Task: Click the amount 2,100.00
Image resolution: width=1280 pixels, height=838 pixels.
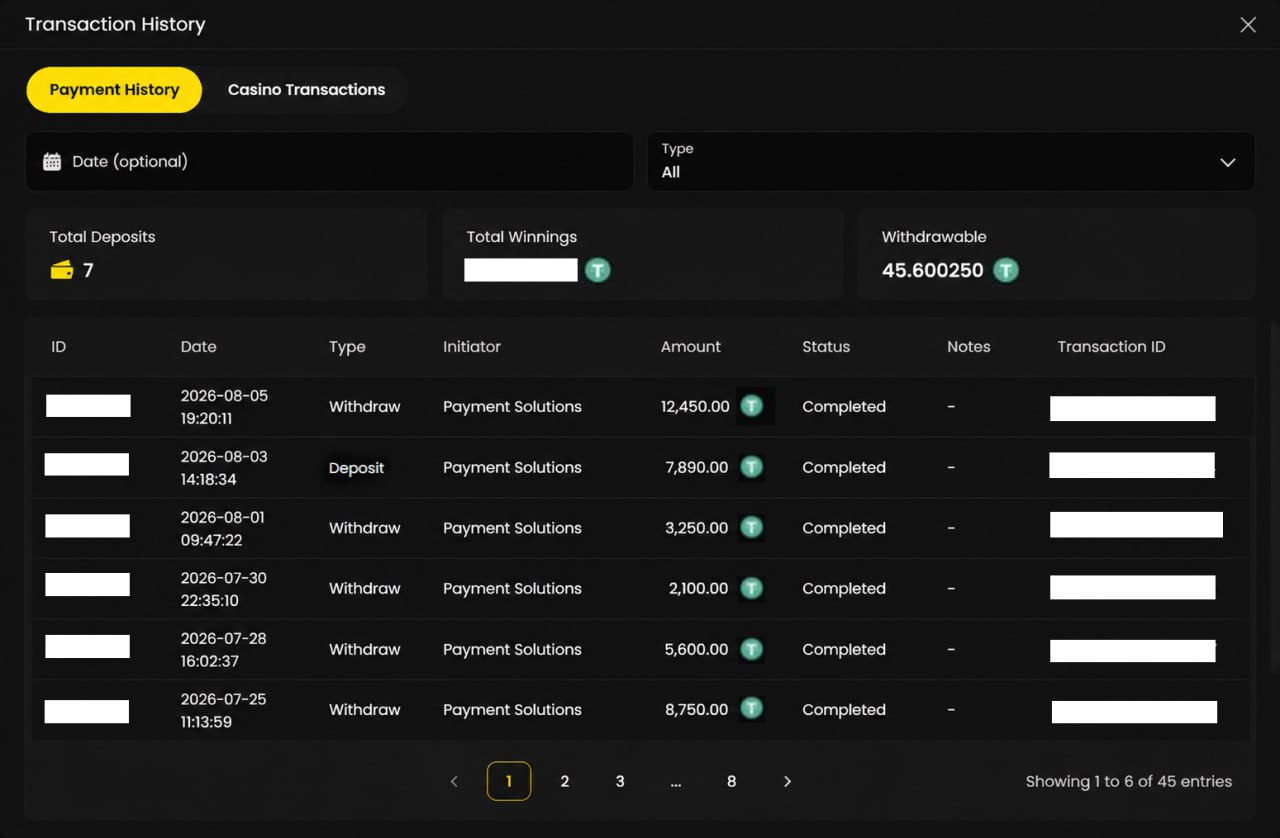Action: tap(698, 588)
